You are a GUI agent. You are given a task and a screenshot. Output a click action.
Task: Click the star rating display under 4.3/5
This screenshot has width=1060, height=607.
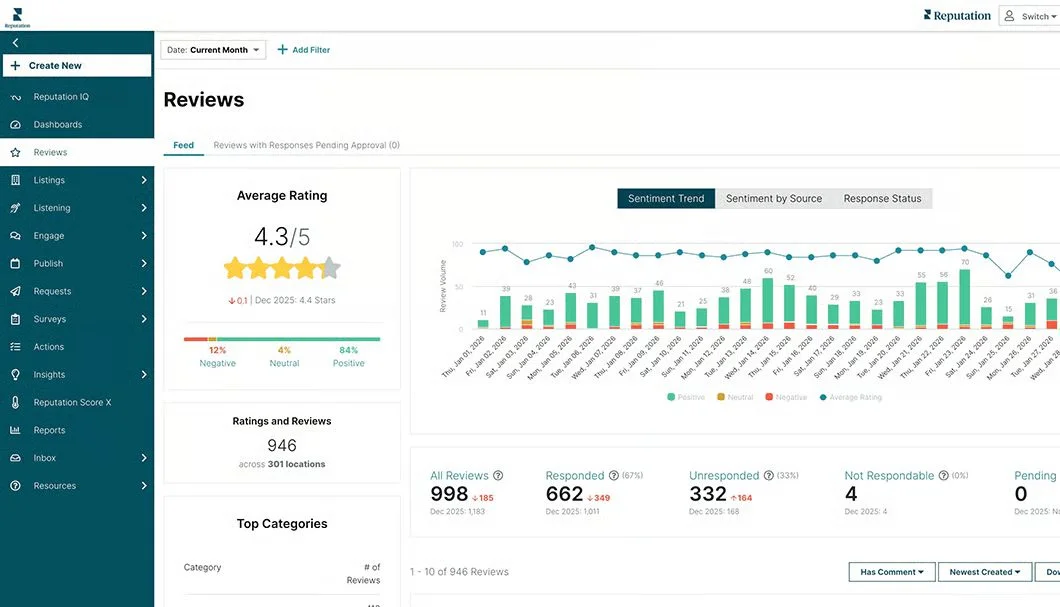pos(282,268)
